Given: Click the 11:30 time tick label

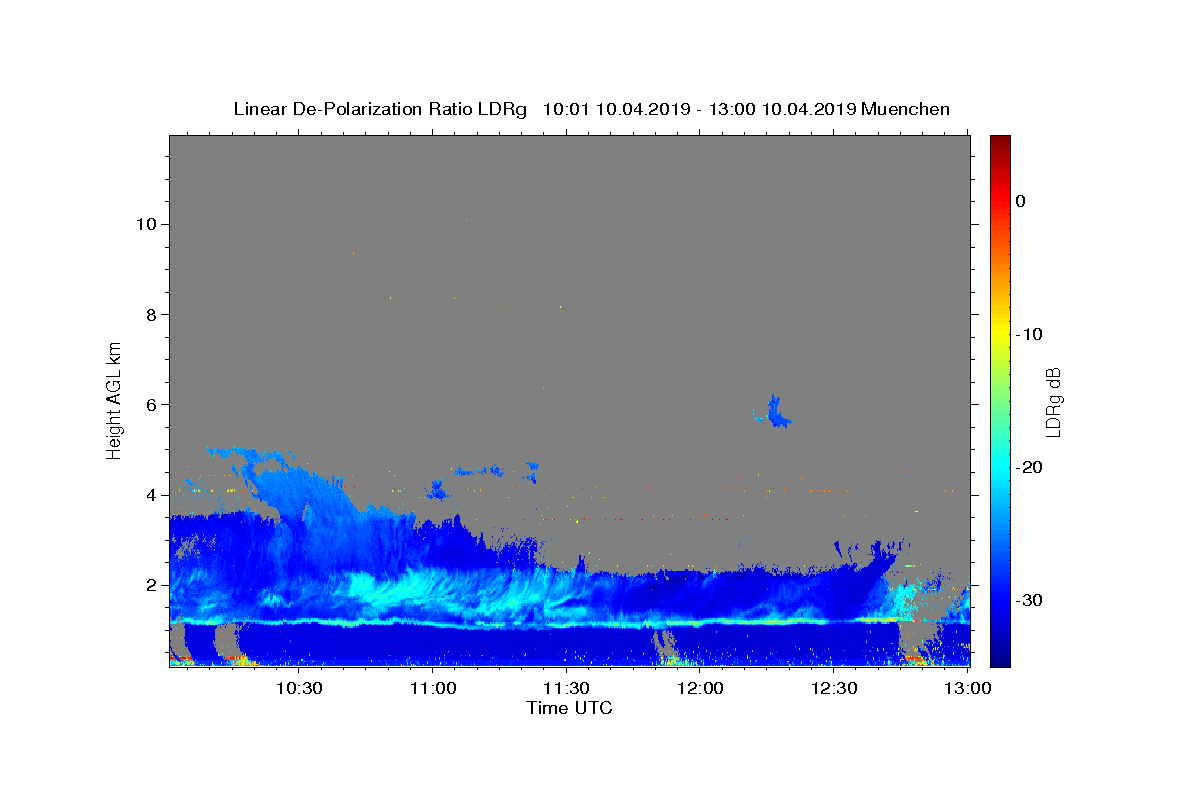Looking at the screenshot, I should click(567, 688).
